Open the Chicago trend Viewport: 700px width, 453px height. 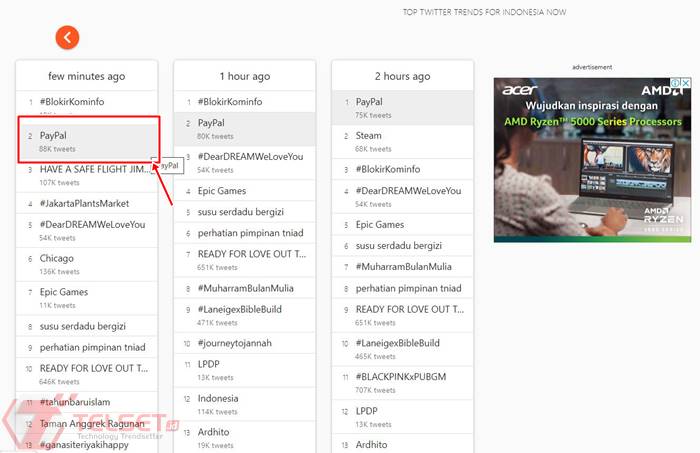pyautogui.click(x=87, y=264)
